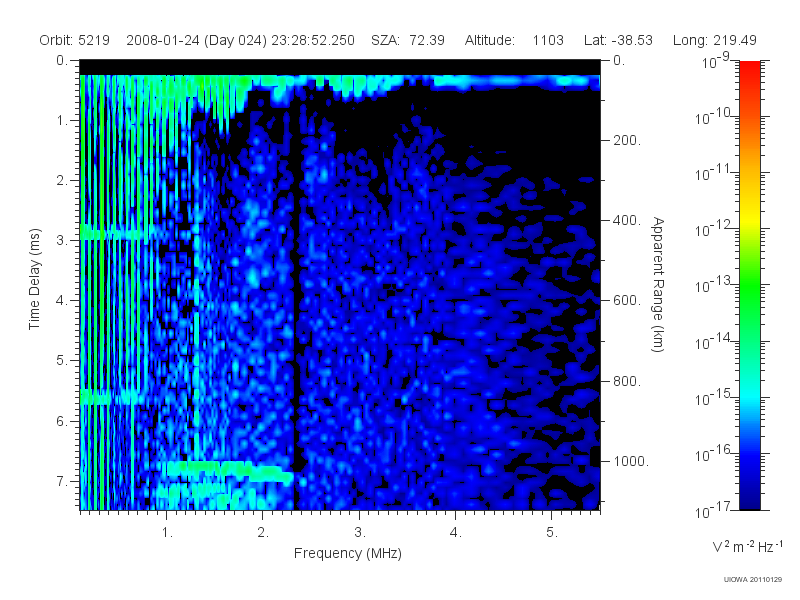Screen dimensions: 800x600
Task: Click the Frequency (MHz) axis label
Action: [348, 554]
